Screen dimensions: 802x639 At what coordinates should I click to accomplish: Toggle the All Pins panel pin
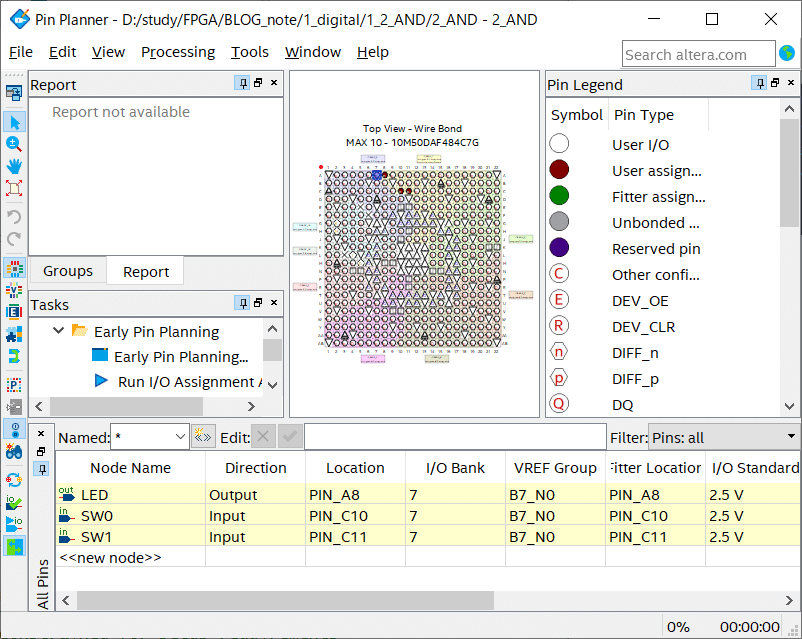pos(41,469)
